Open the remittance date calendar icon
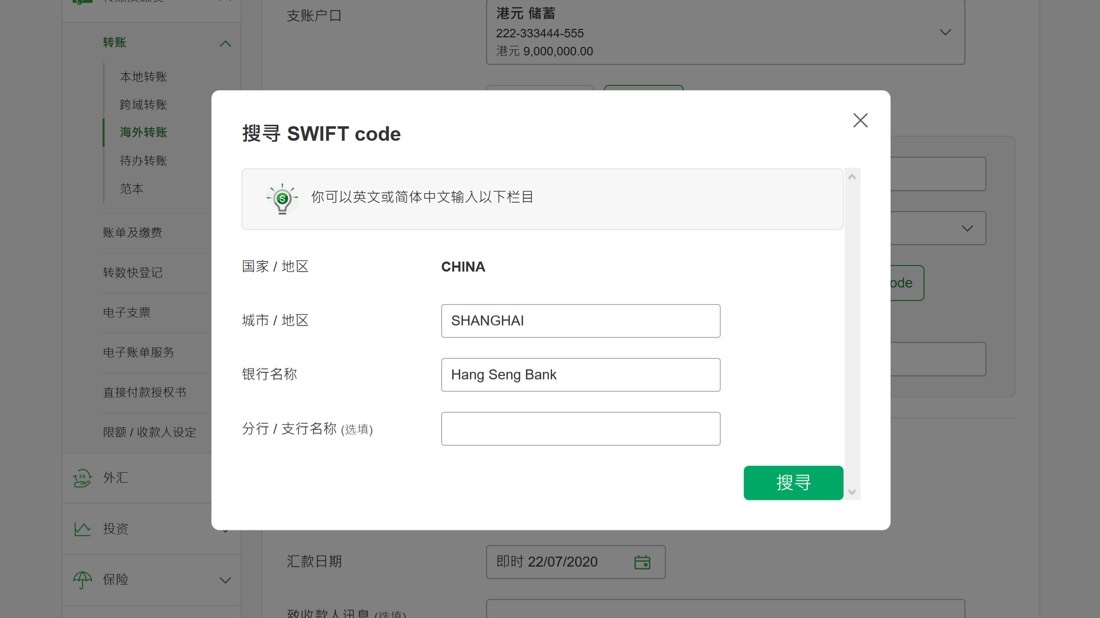1100x618 pixels. 642,562
